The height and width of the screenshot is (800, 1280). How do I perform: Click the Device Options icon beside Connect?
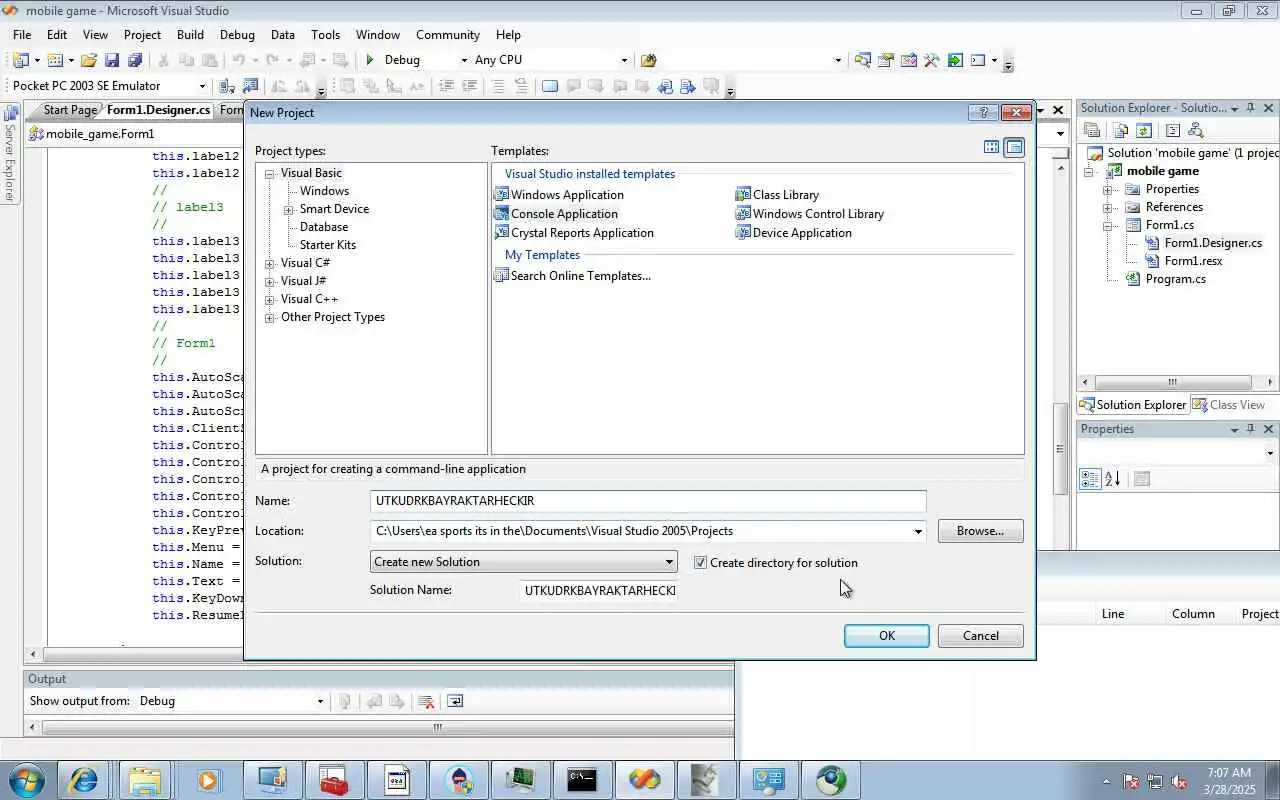(x=250, y=86)
